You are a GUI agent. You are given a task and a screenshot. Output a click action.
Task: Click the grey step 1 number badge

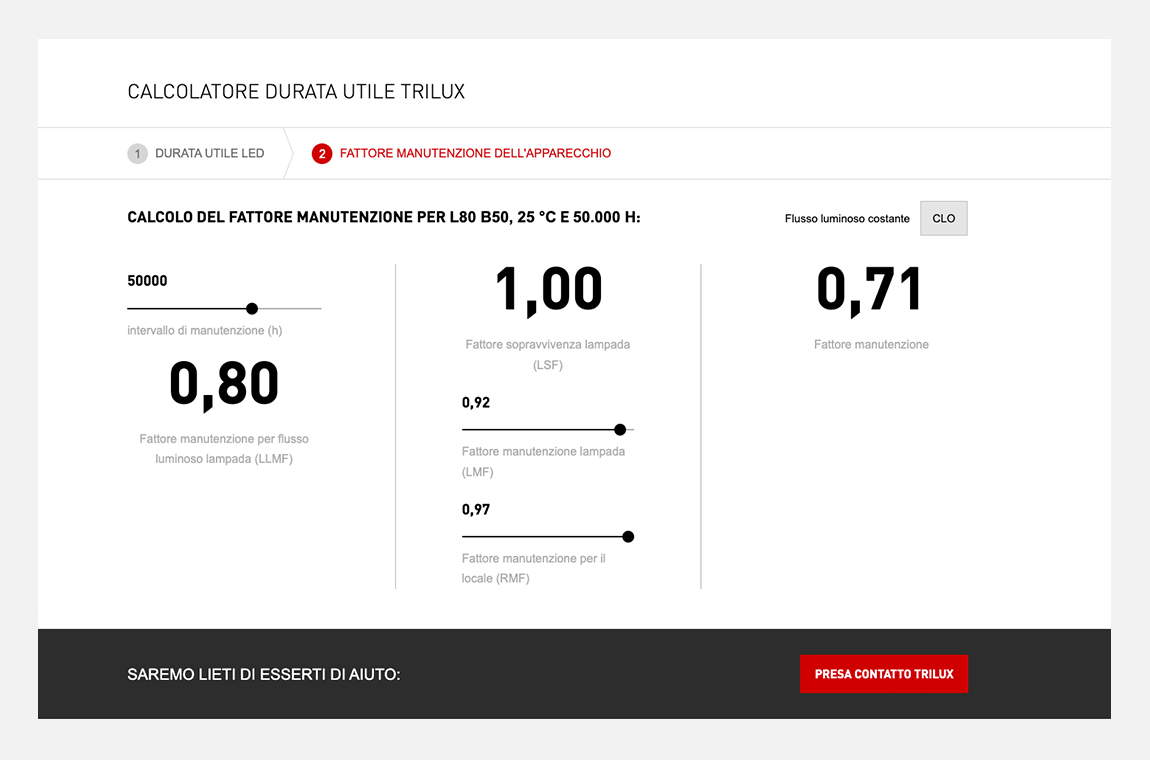click(x=137, y=153)
